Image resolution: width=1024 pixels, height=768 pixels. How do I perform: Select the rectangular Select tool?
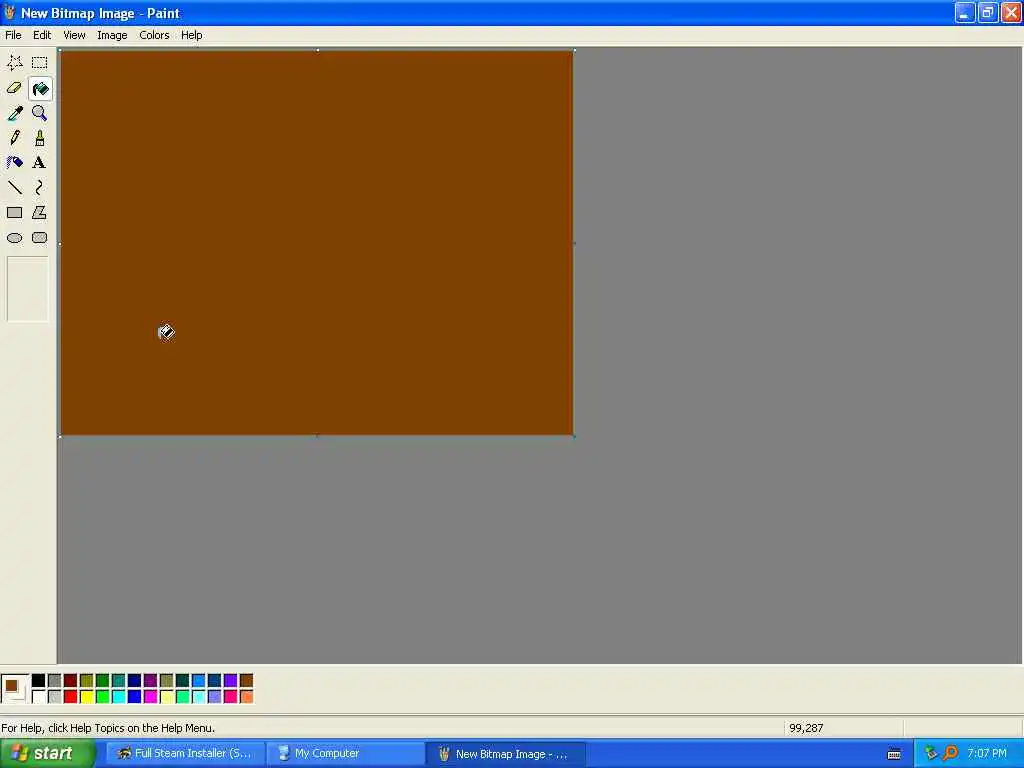pos(39,63)
